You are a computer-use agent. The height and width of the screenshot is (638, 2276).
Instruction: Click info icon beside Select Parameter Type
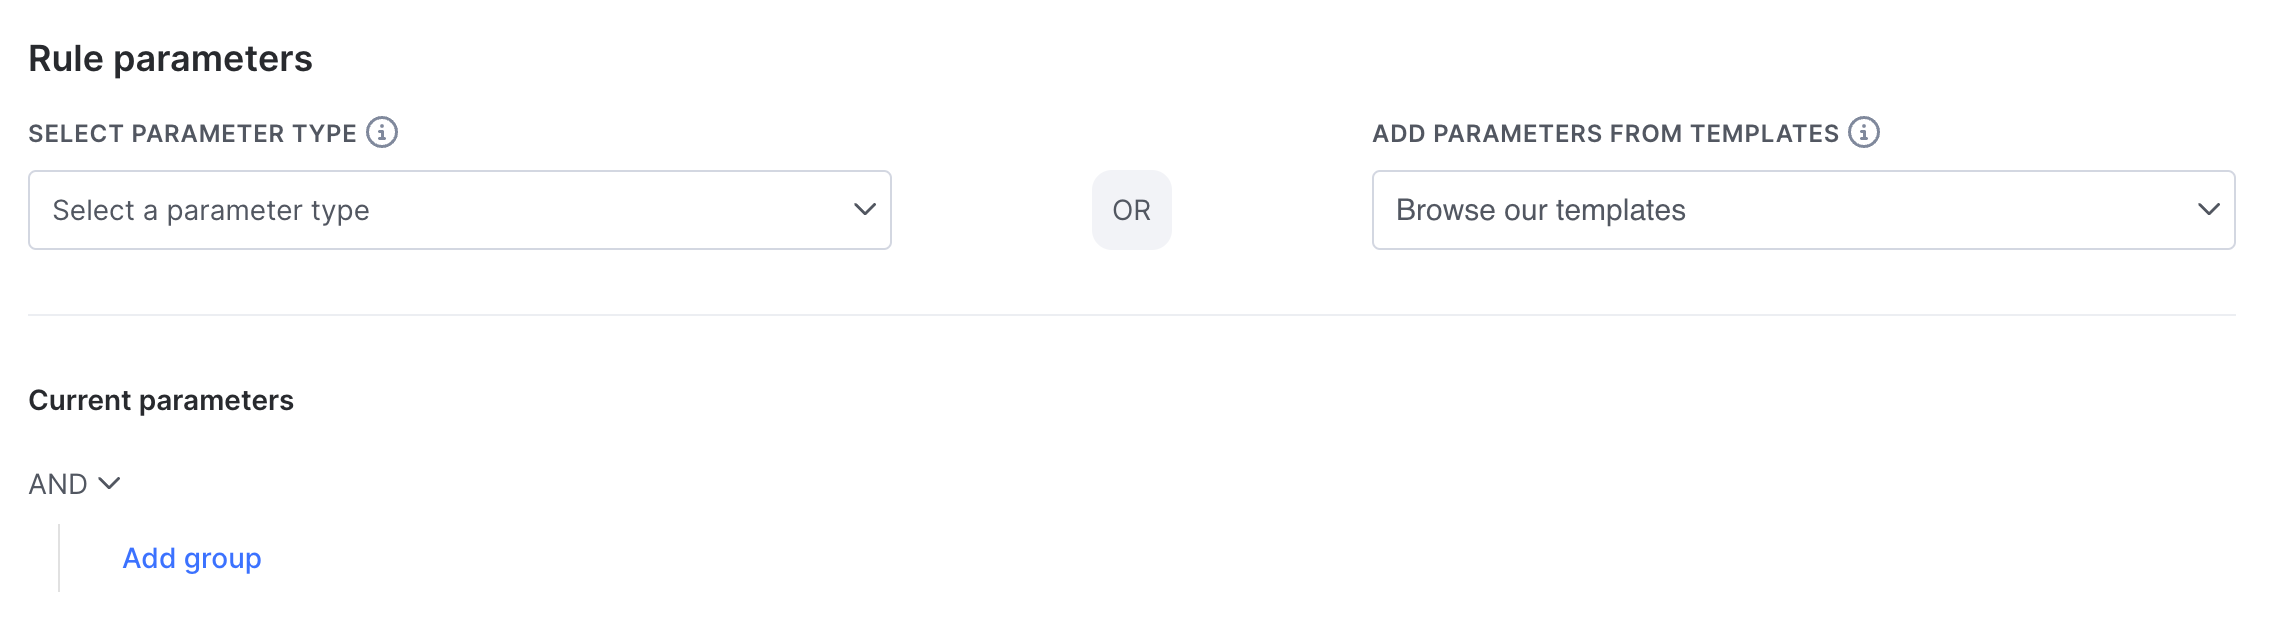click(x=382, y=132)
